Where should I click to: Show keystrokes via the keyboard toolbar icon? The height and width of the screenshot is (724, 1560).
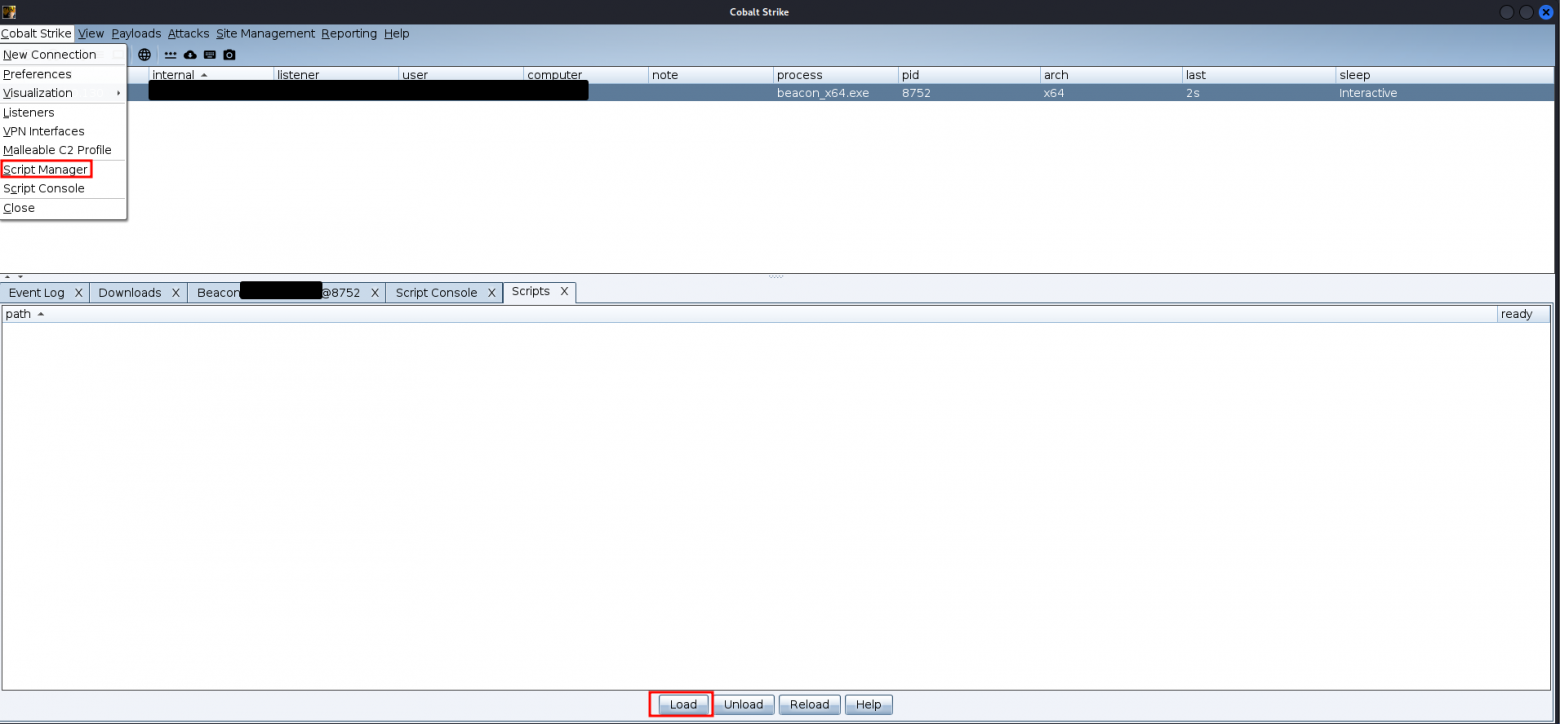click(210, 55)
